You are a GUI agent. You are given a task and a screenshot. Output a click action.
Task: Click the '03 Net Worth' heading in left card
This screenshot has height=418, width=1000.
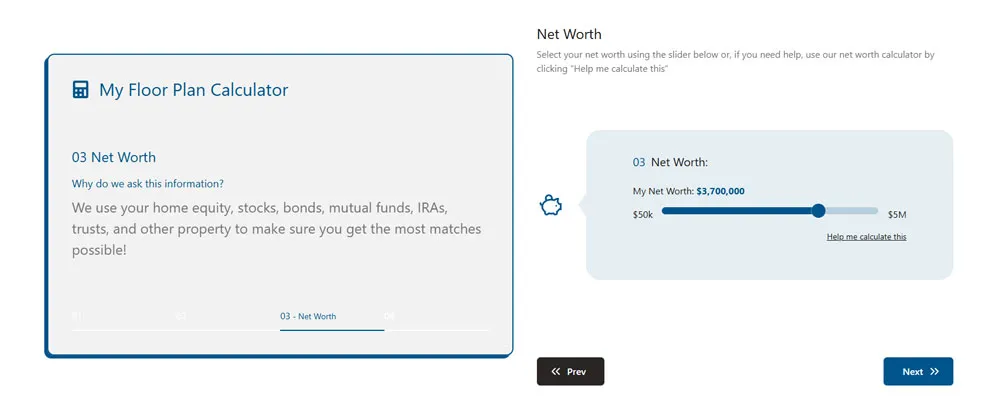point(114,158)
